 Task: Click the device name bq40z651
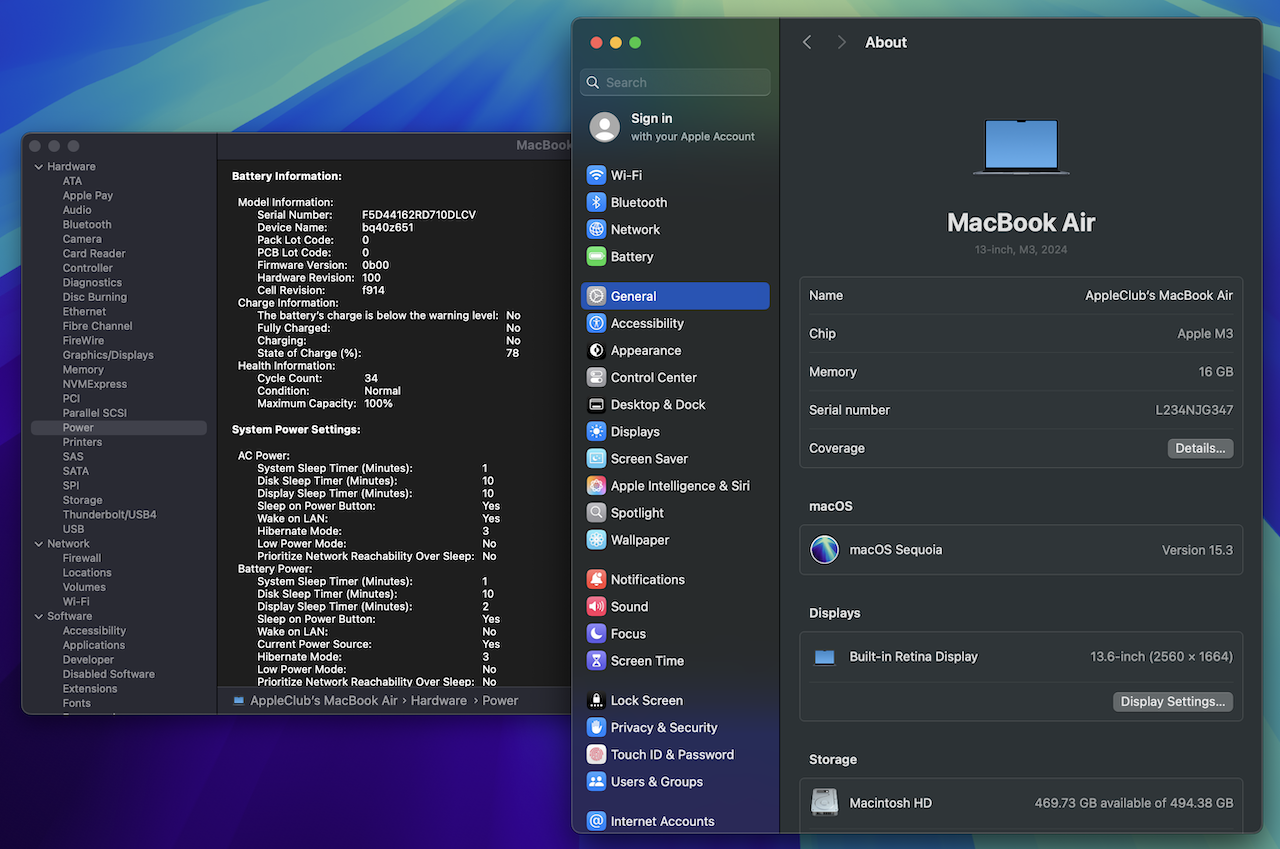pyautogui.click(x=388, y=228)
